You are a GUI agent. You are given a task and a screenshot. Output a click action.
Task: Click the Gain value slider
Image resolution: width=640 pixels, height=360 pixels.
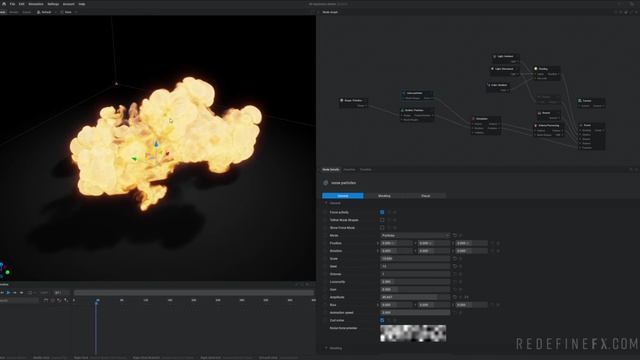[415, 290]
